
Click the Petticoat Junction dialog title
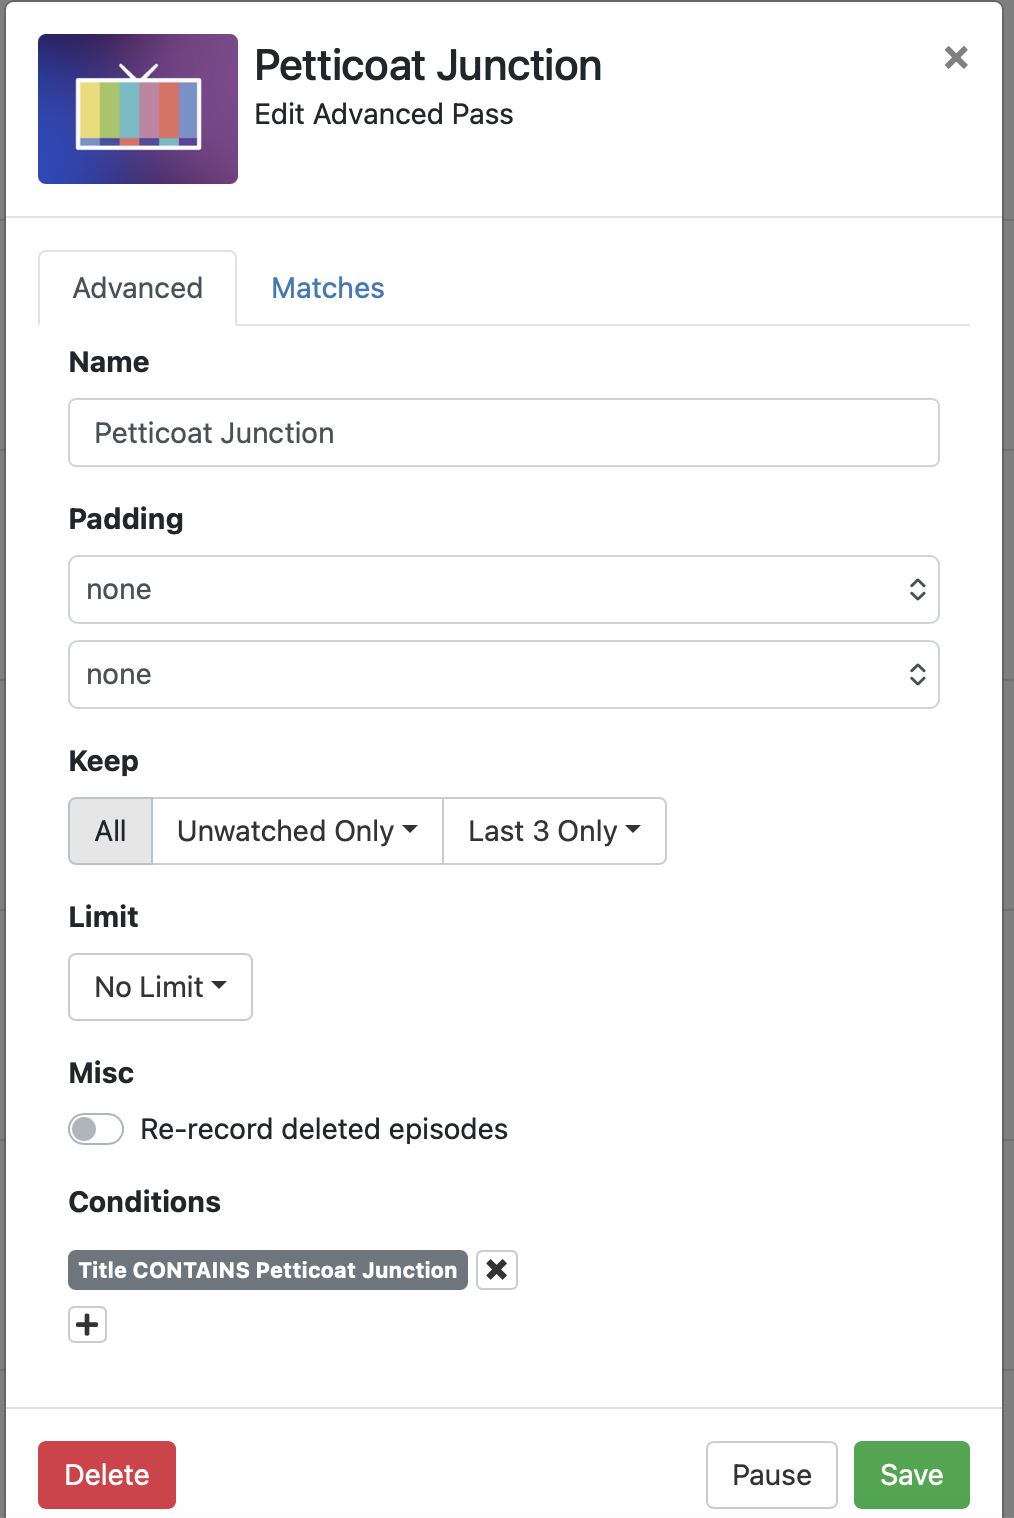[x=428, y=66]
